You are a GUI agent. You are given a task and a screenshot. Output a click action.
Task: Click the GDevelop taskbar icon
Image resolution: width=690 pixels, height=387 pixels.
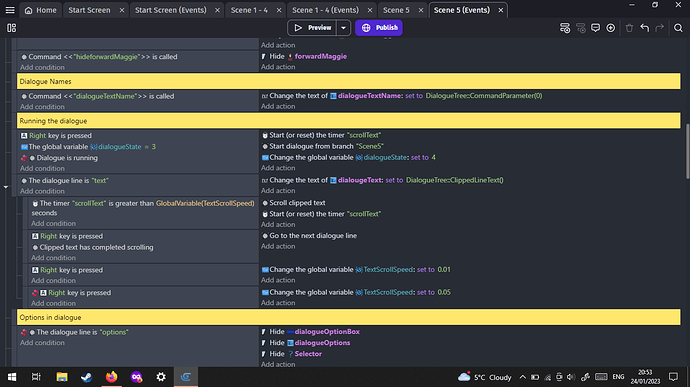click(186, 377)
